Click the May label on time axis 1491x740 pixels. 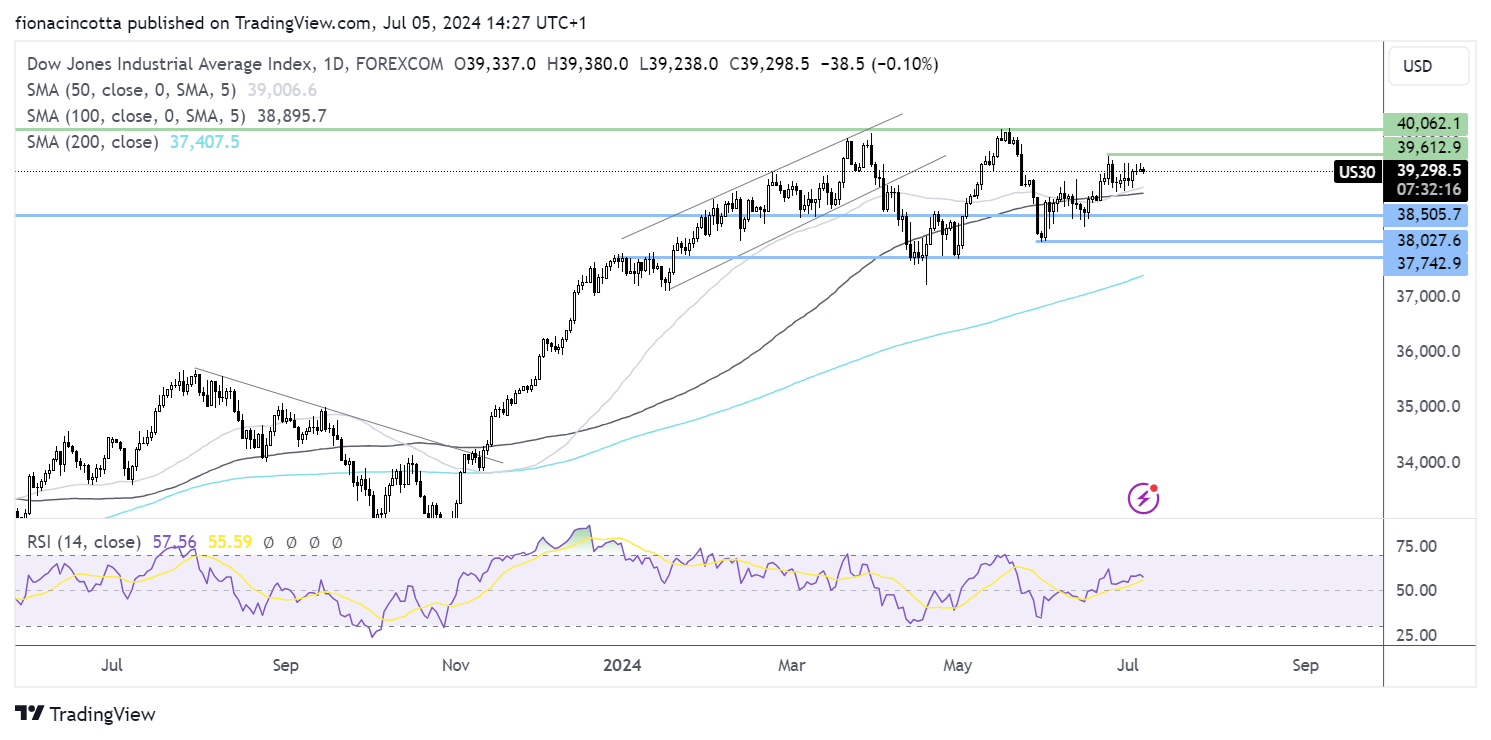pos(957,664)
